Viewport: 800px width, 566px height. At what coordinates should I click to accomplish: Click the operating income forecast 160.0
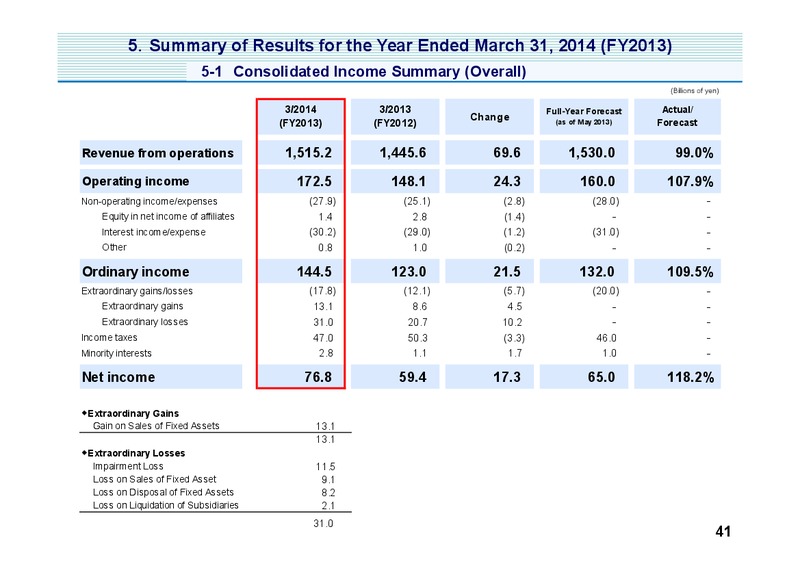click(x=597, y=181)
